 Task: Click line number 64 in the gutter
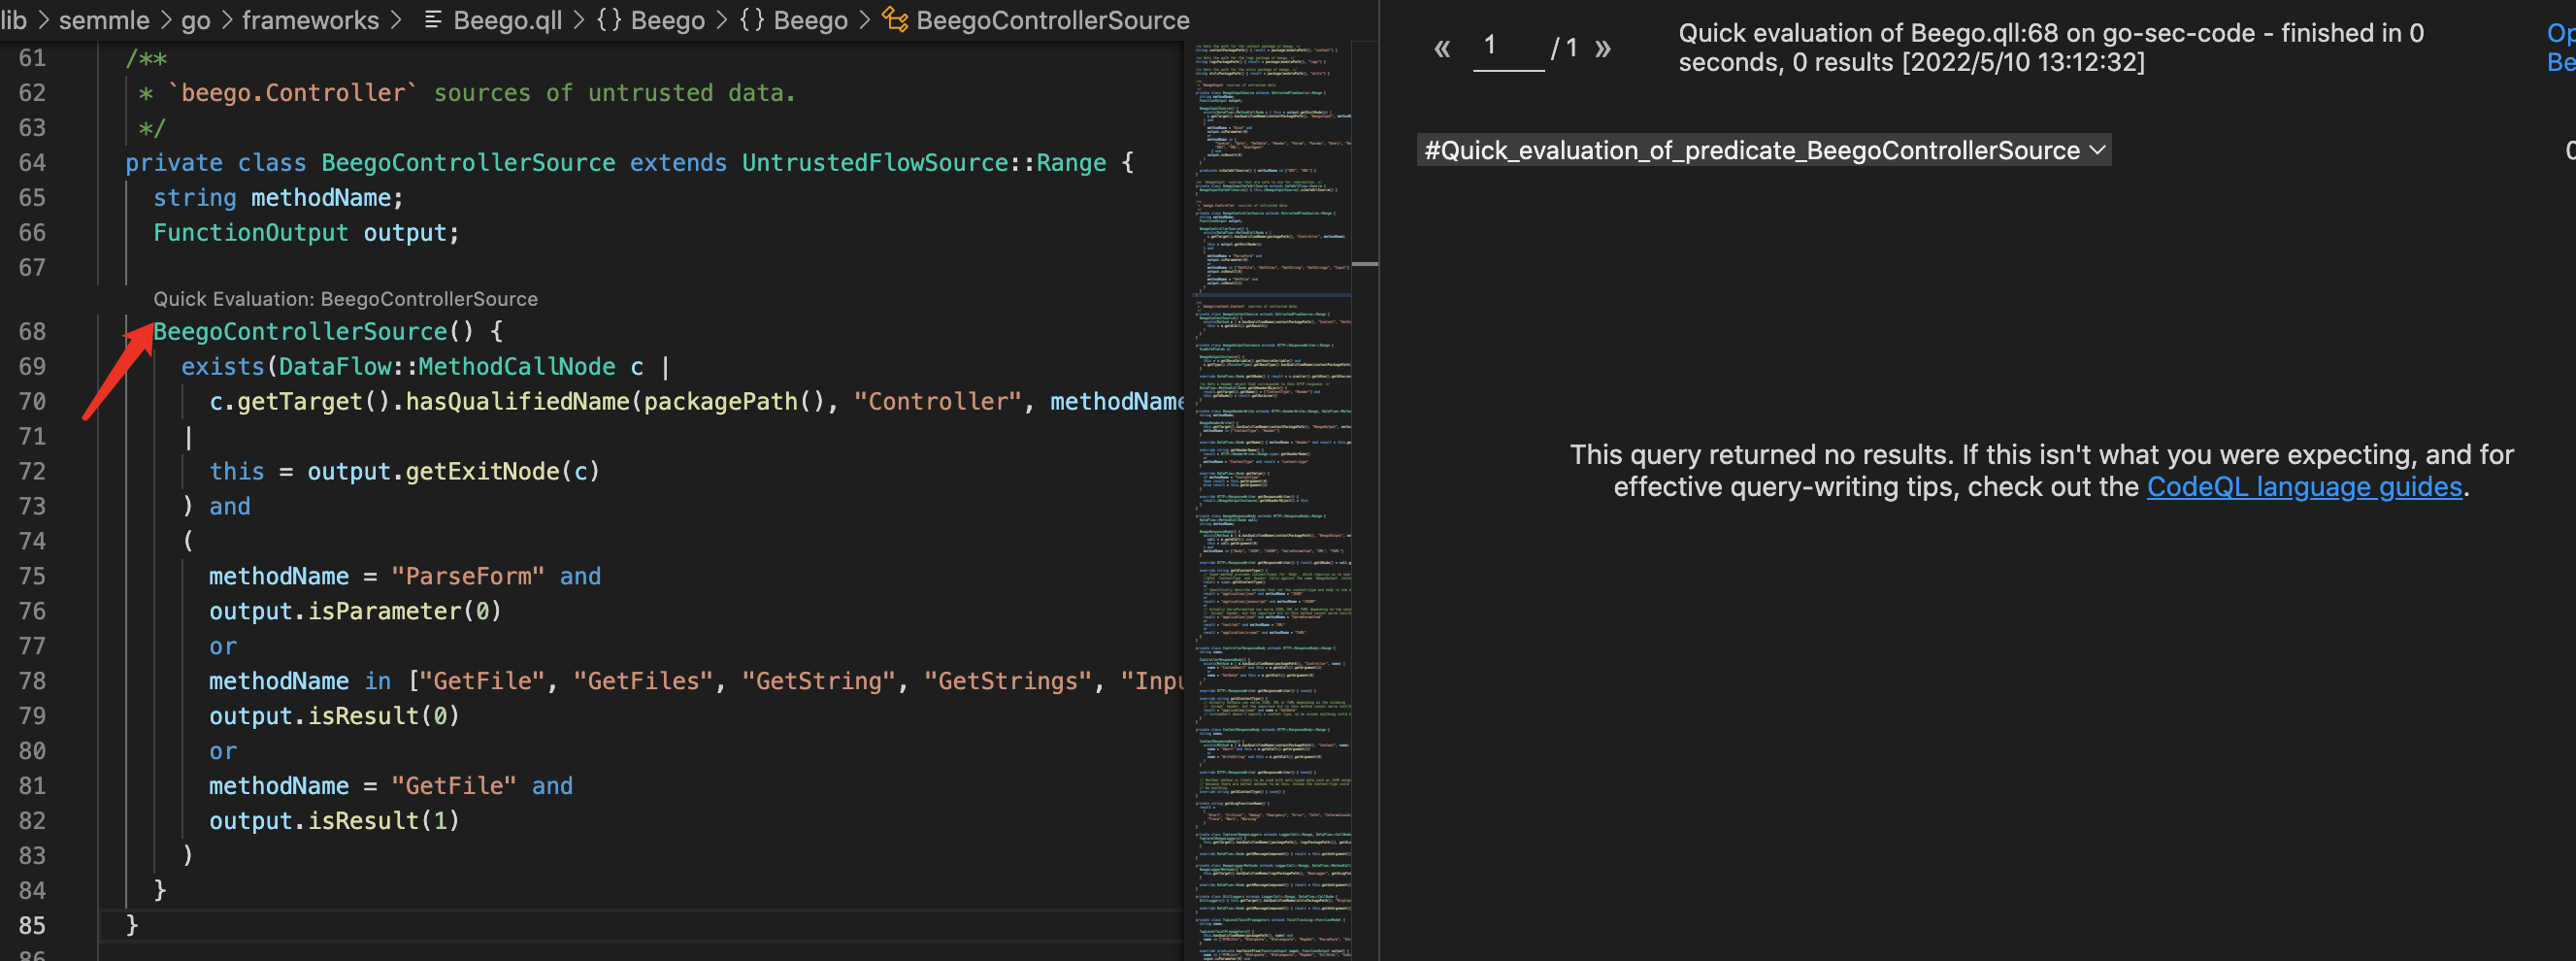click(32, 162)
